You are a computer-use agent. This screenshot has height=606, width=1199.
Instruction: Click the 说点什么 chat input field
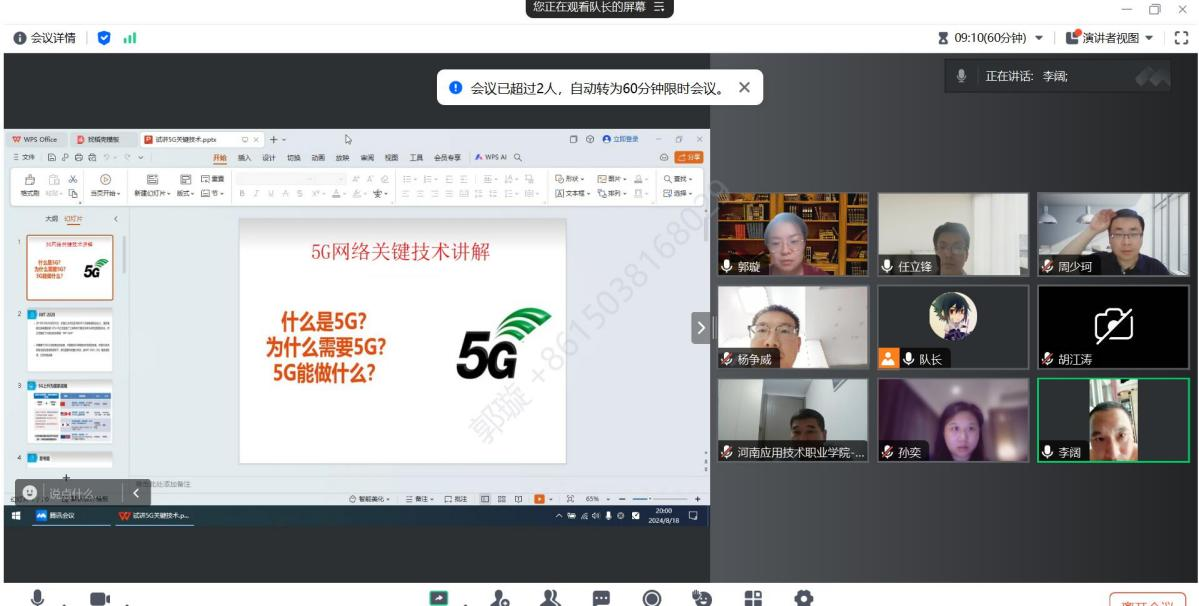[x=72, y=493]
